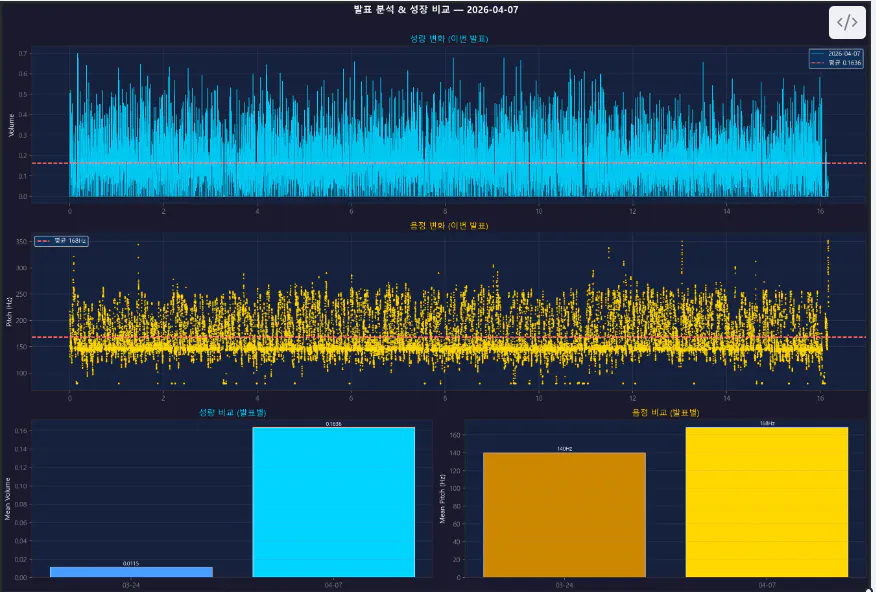Click the dark orange 03-24 pitch bar
Image resolution: width=876 pixels, height=592 pixels.
564,515
